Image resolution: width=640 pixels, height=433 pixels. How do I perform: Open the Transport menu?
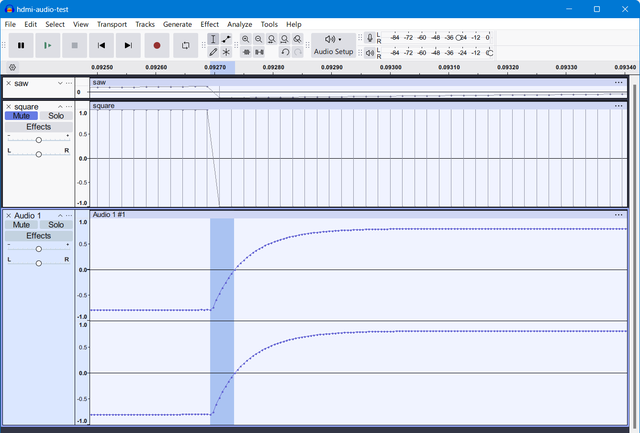pyautogui.click(x=112, y=24)
